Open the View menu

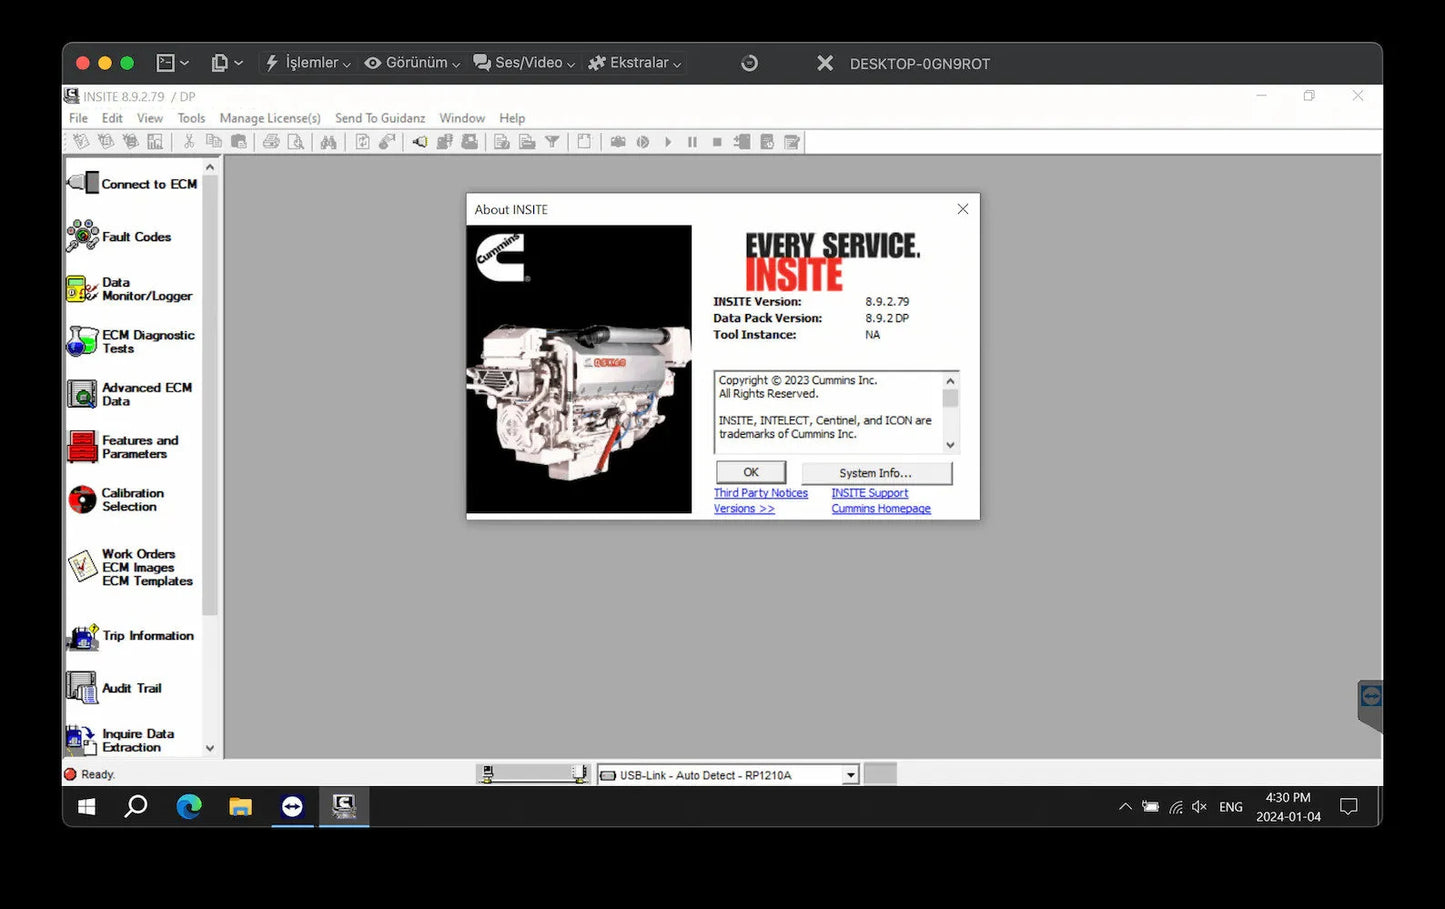[x=150, y=118]
